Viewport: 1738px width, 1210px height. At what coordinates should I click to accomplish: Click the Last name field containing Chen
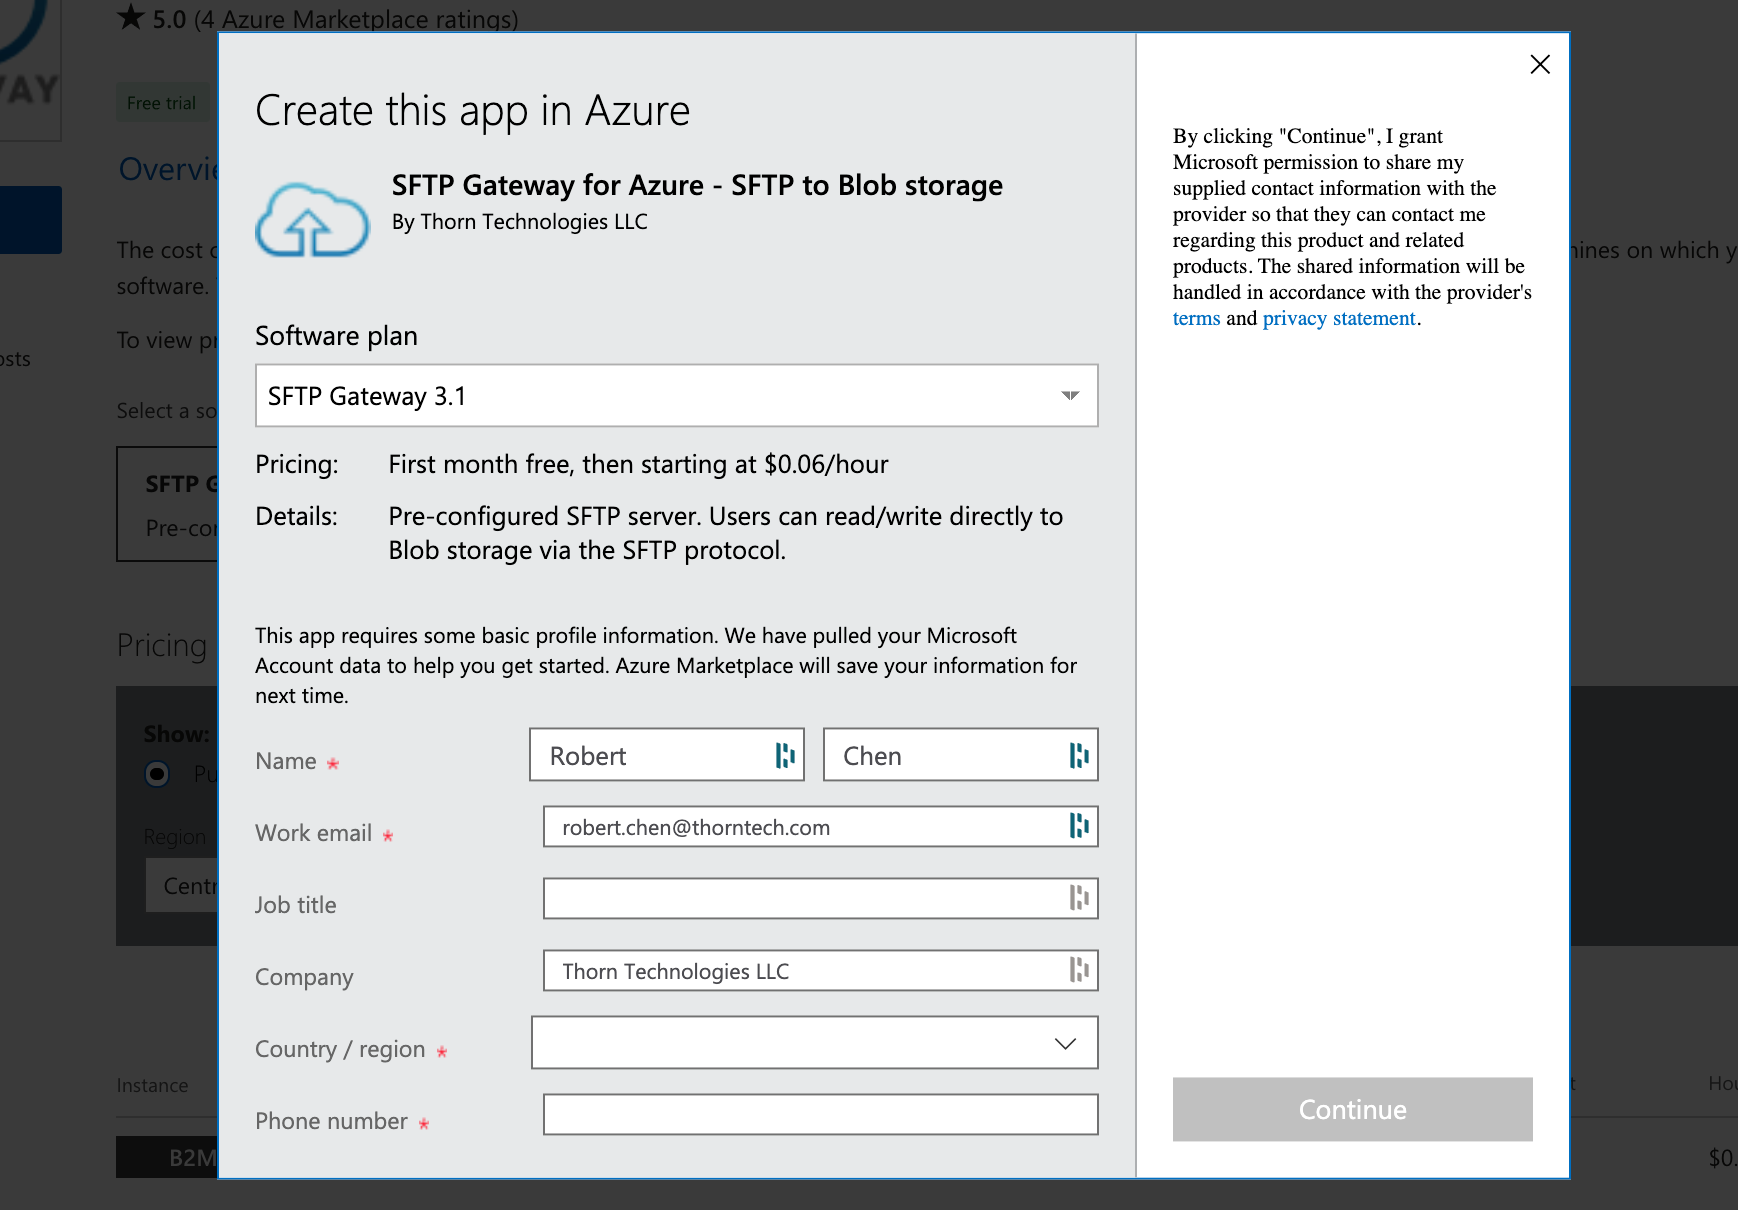point(961,755)
